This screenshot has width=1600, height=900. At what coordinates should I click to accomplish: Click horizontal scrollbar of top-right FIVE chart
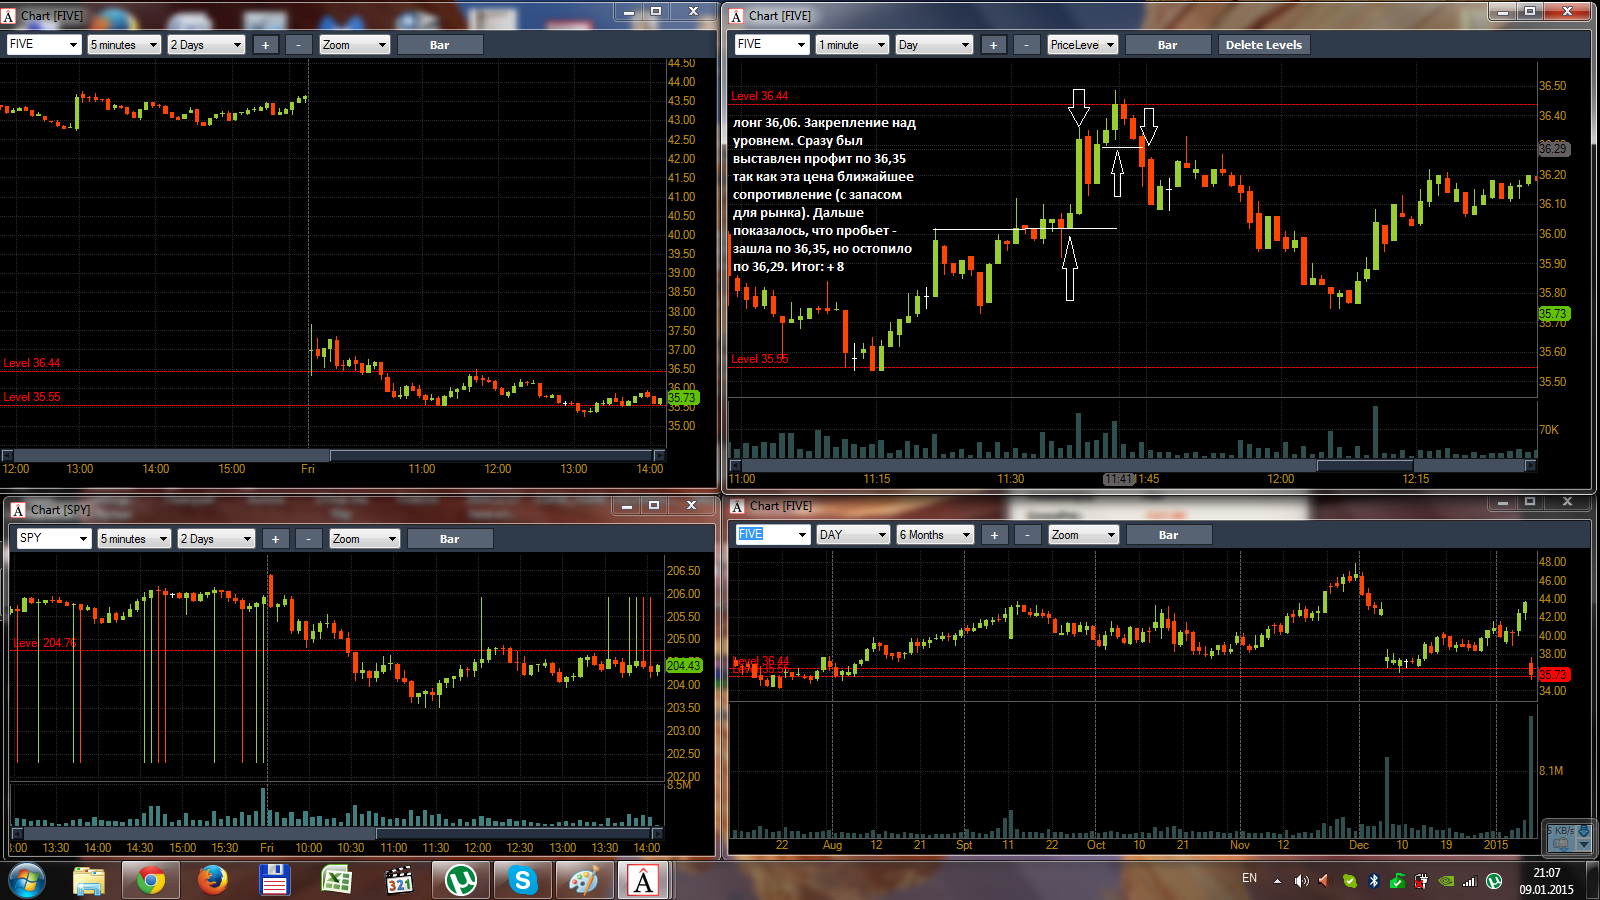[x=1133, y=465]
